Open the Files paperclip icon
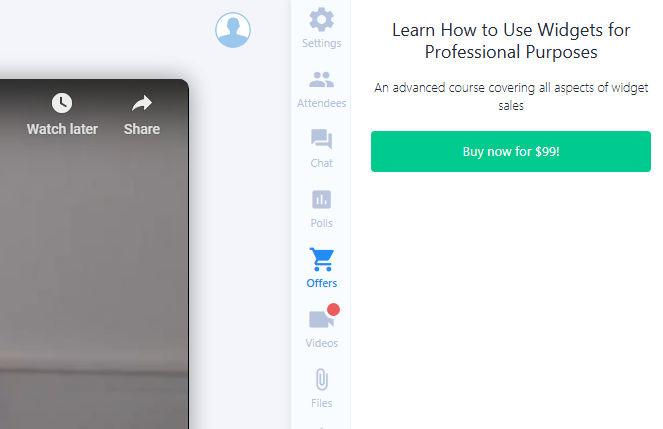Viewport: 663px width, 429px height. tap(321, 380)
